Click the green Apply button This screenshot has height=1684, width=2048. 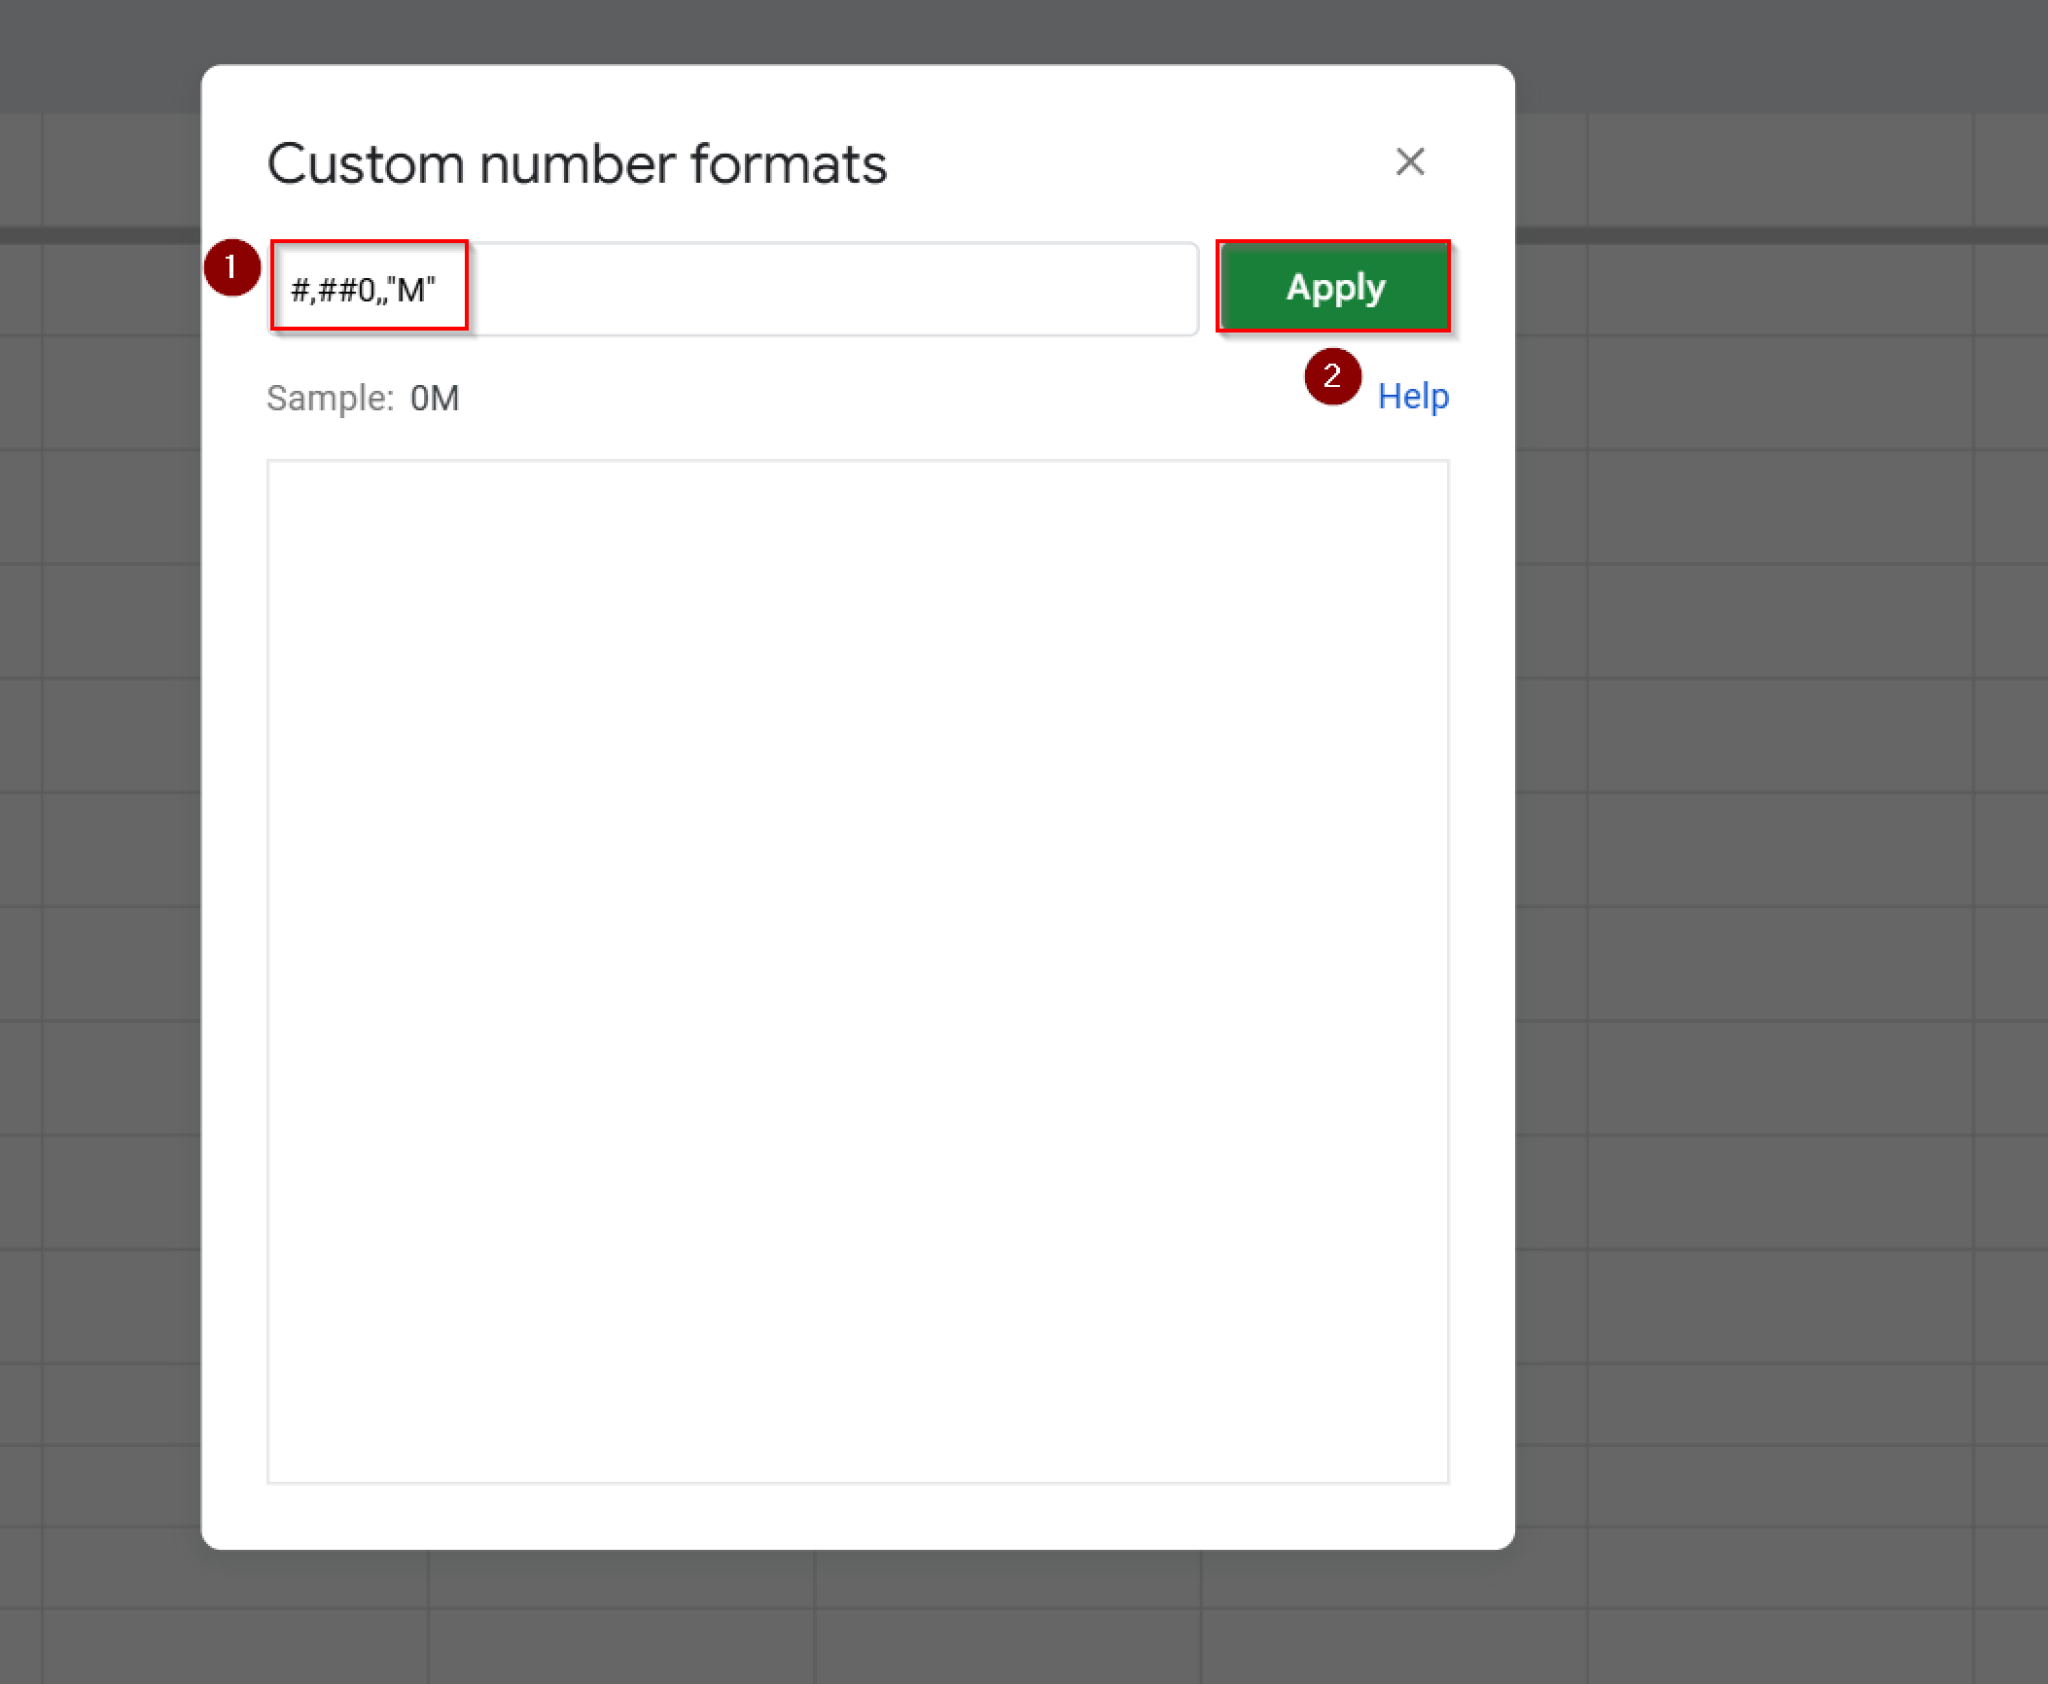[x=1333, y=287]
